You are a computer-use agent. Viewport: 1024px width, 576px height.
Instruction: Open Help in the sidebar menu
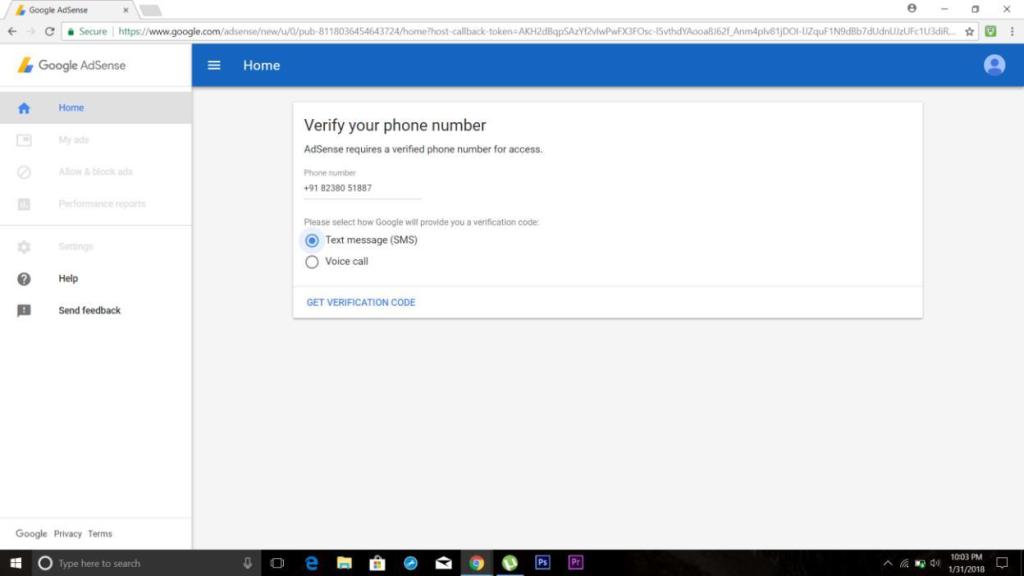(x=68, y=279)
